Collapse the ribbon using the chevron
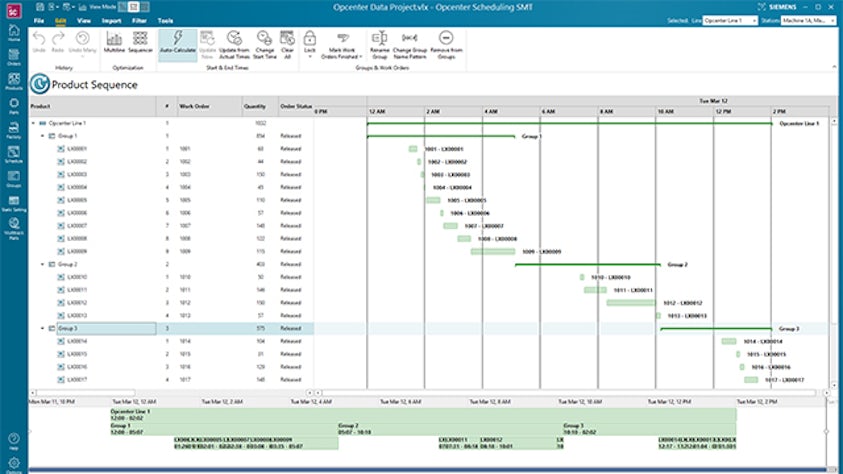The image size is (843, 474). [x=834, y=67]
